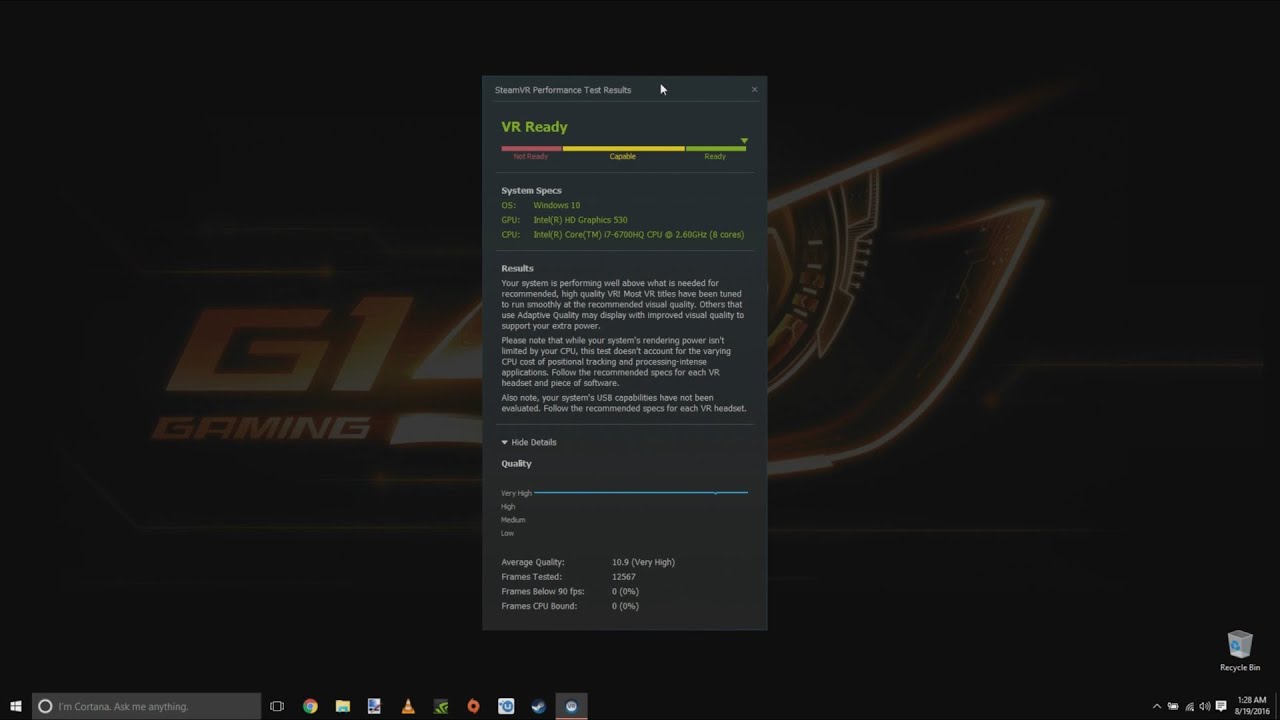Viewport: 1280px width, 720px height.
Task: Click the Very High quality graph label
Action: (516, 493)
